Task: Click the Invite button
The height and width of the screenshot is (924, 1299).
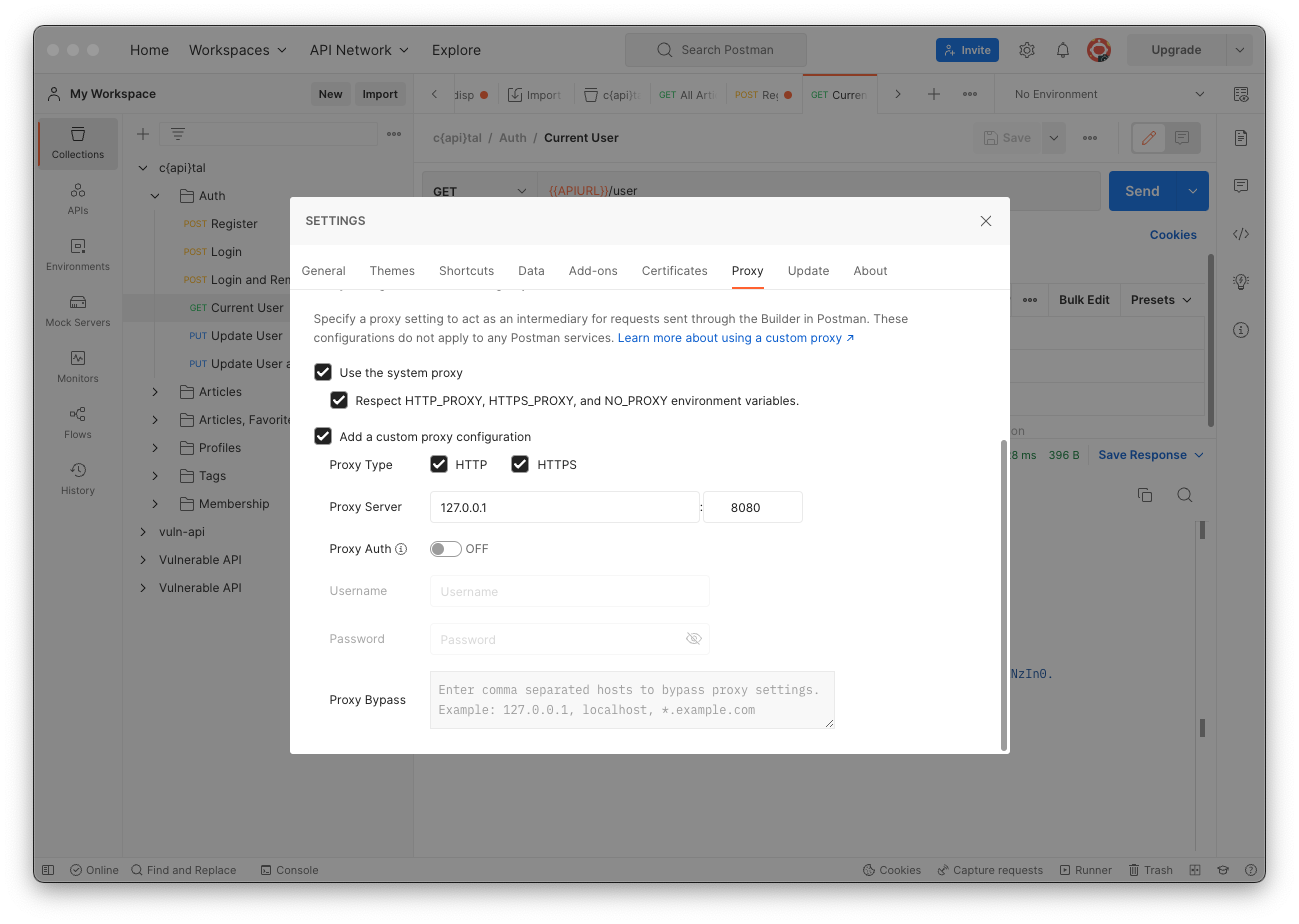Action: click(967, 50)
